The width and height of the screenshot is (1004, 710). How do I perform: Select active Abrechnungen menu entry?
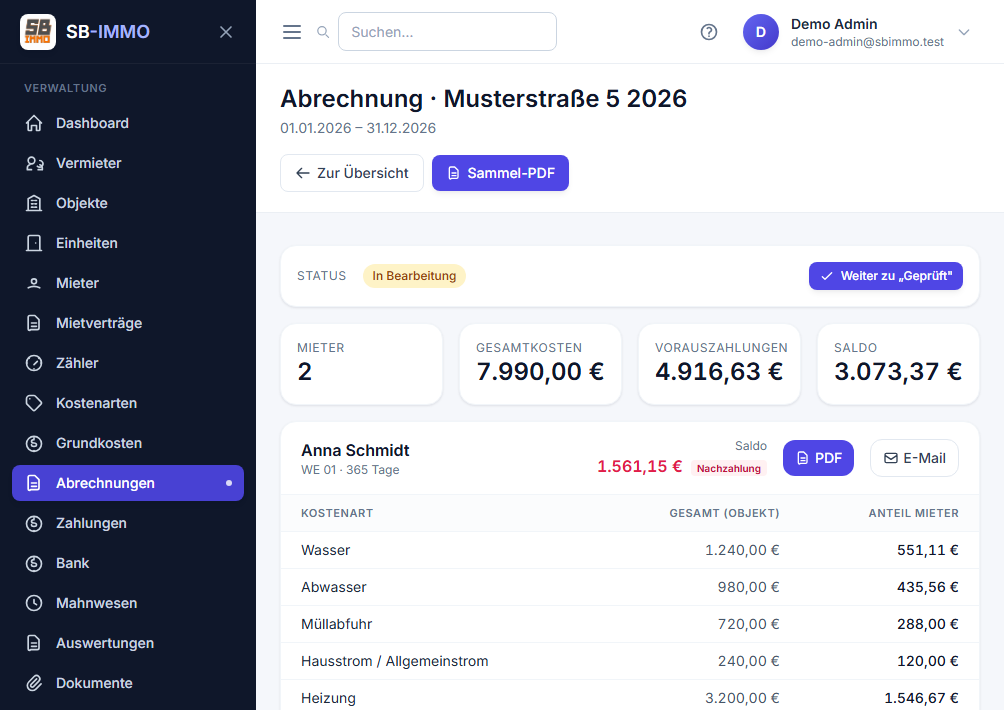(x=128, y=483)
